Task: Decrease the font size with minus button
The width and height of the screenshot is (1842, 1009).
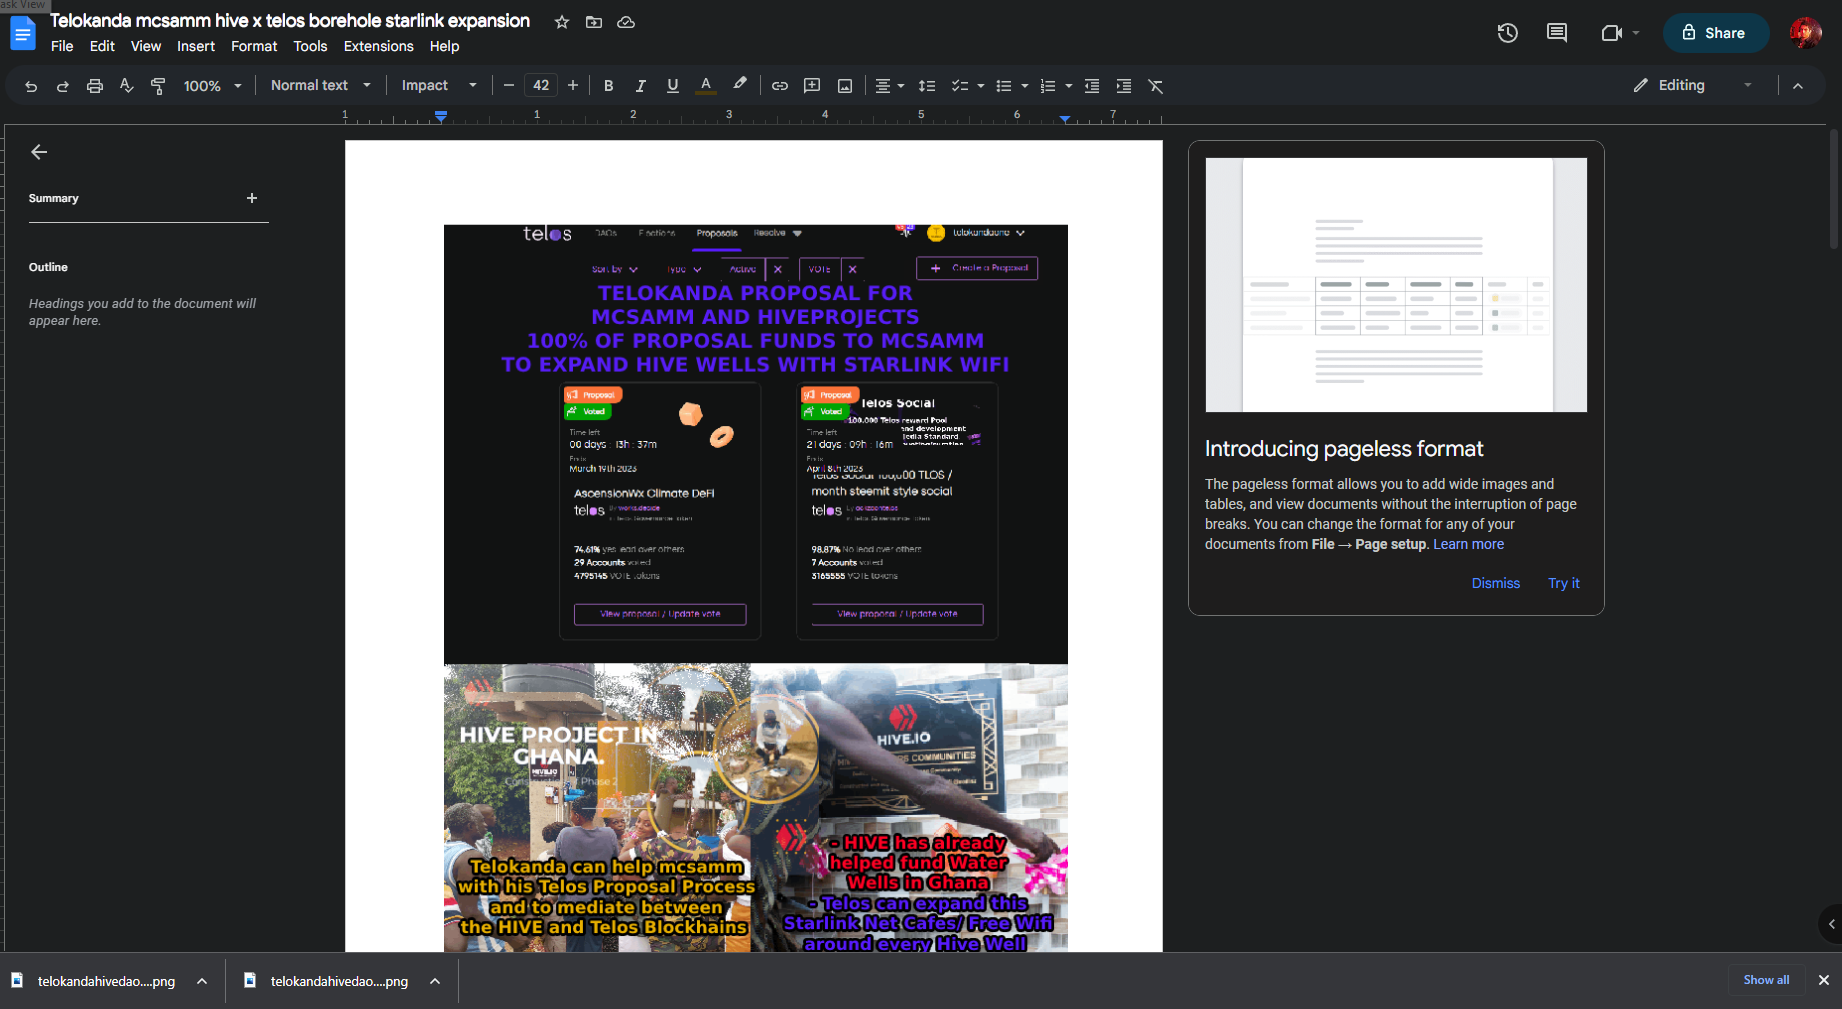Action: point(509,86)
